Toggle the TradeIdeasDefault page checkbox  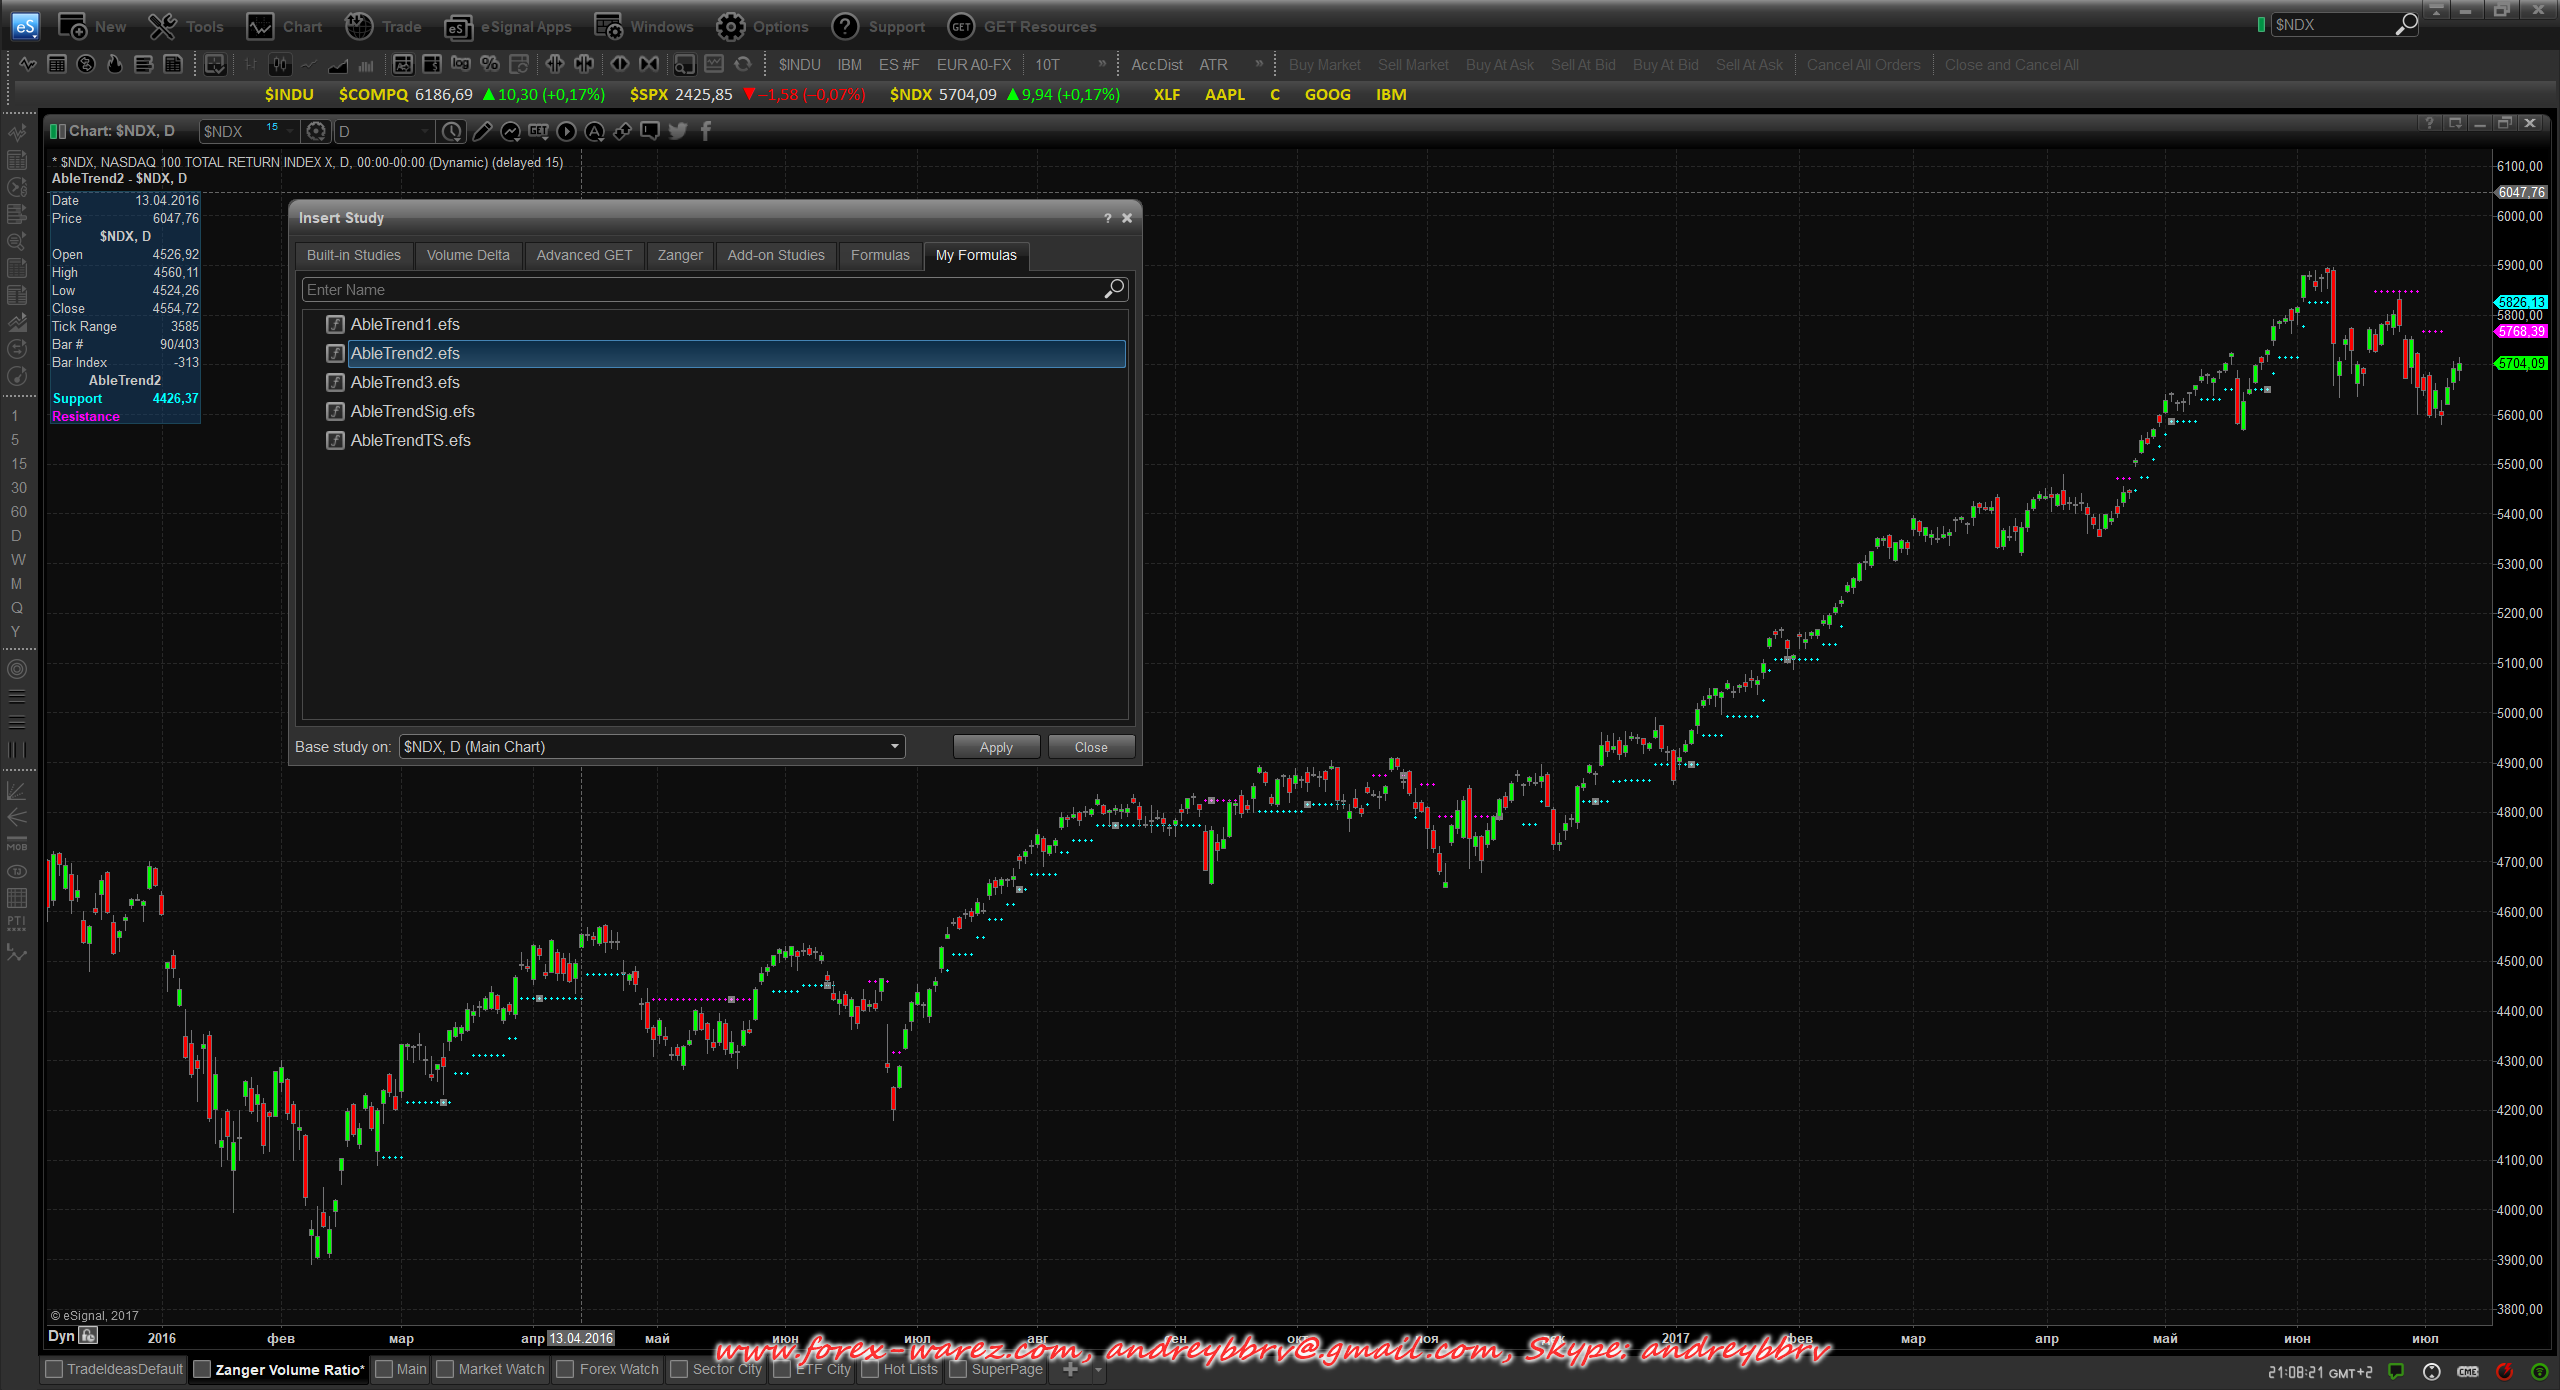coord(55,1369)
